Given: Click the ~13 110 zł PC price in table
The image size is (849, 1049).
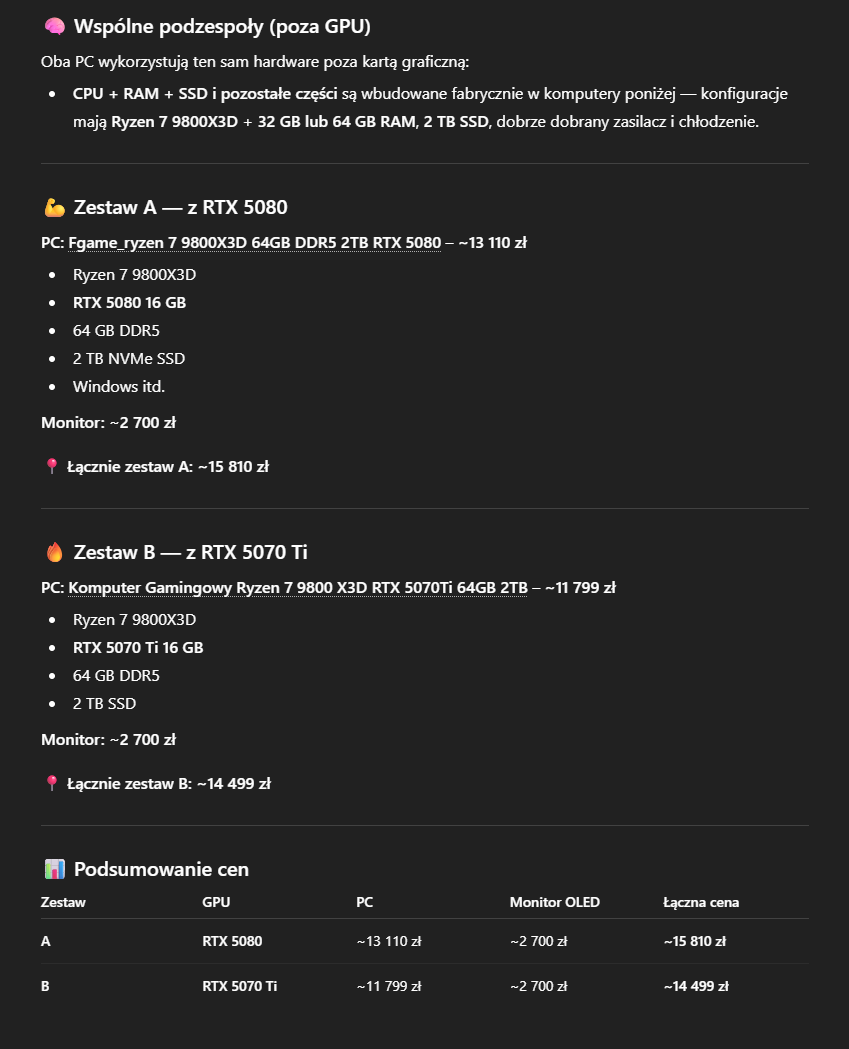Looking at the screenshot, I should (388, 941).
